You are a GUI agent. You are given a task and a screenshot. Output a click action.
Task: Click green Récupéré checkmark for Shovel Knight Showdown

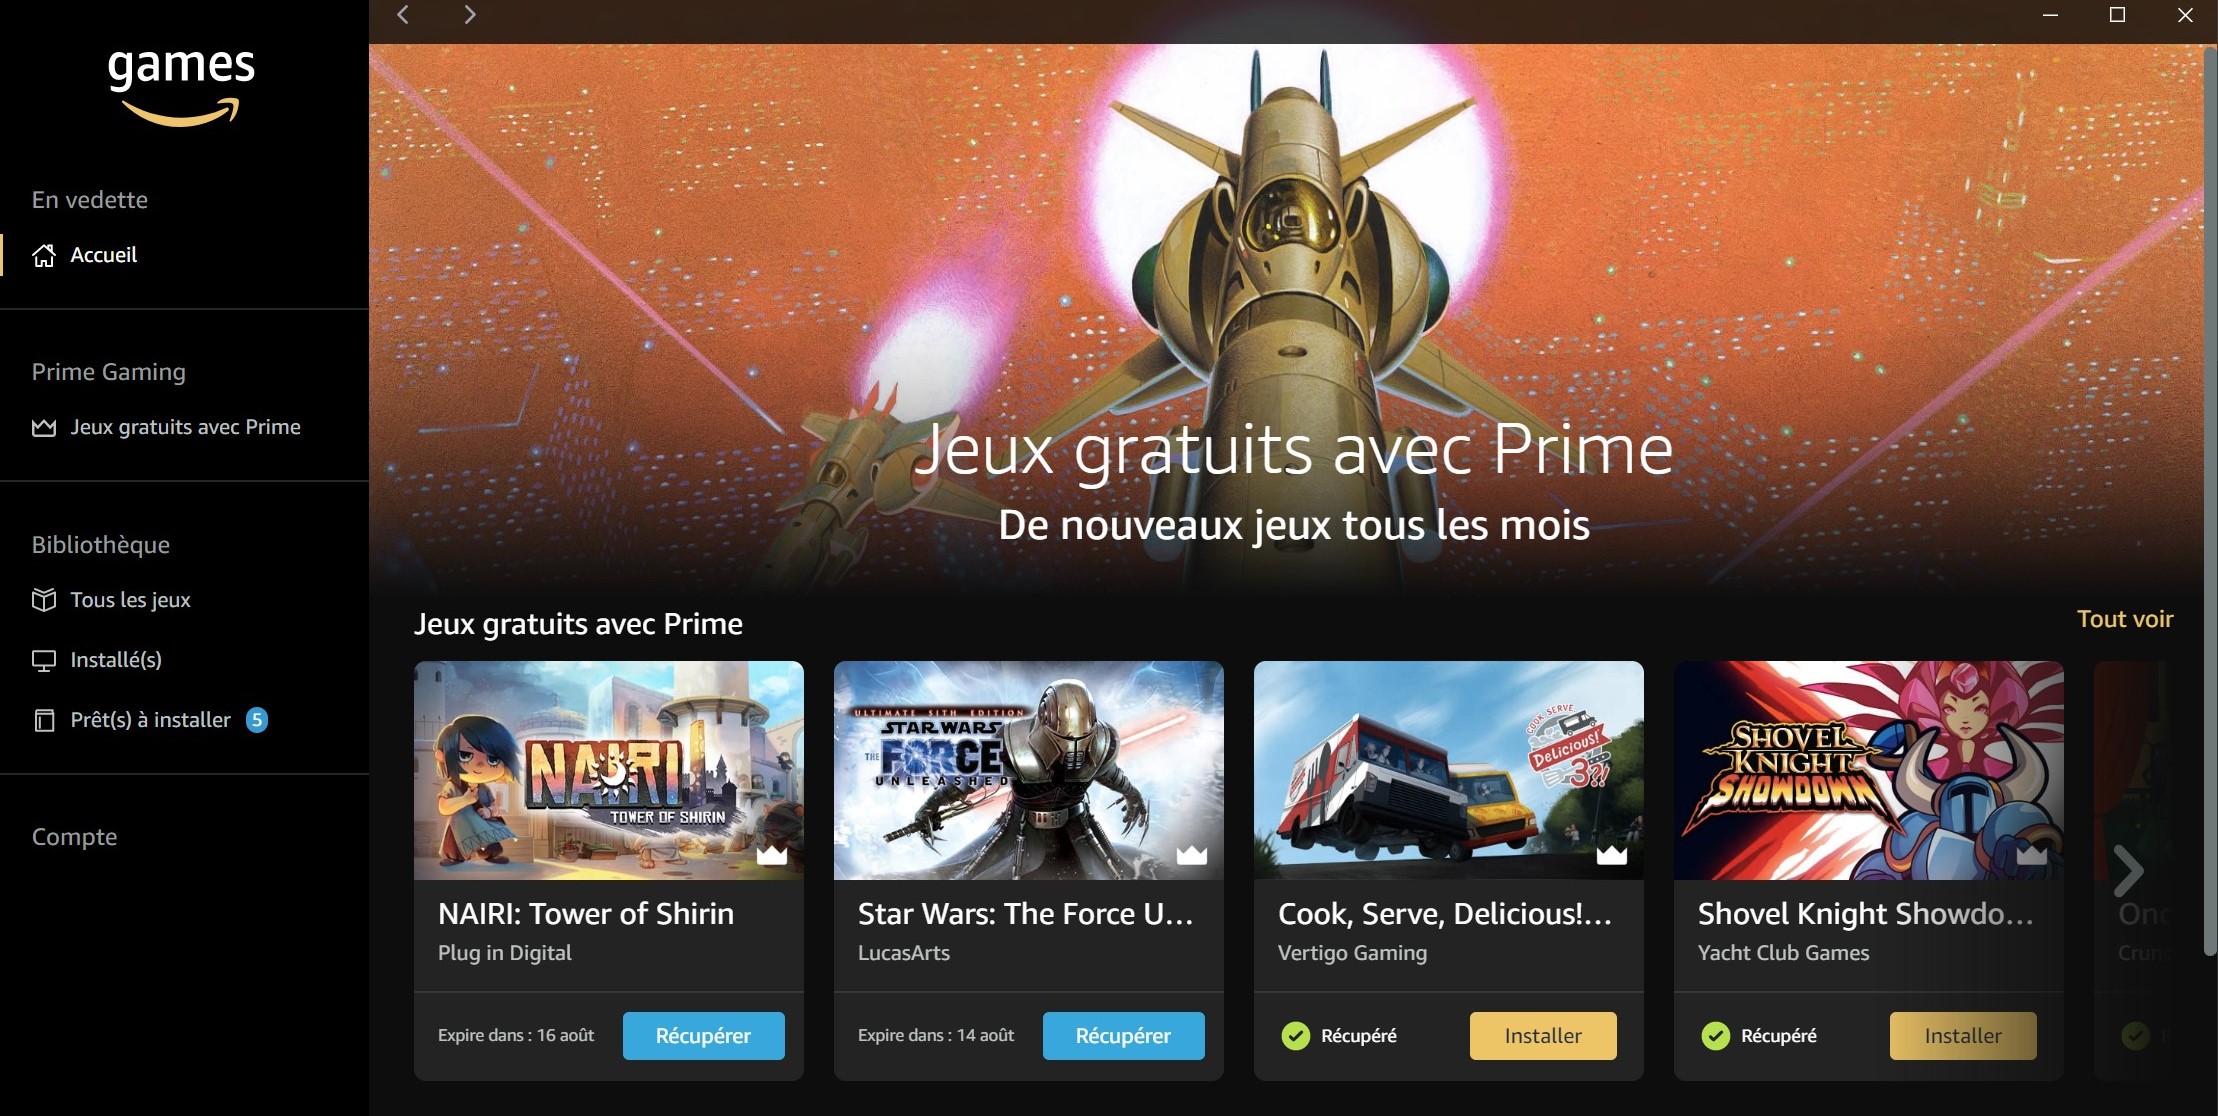click(1716, 1036)
